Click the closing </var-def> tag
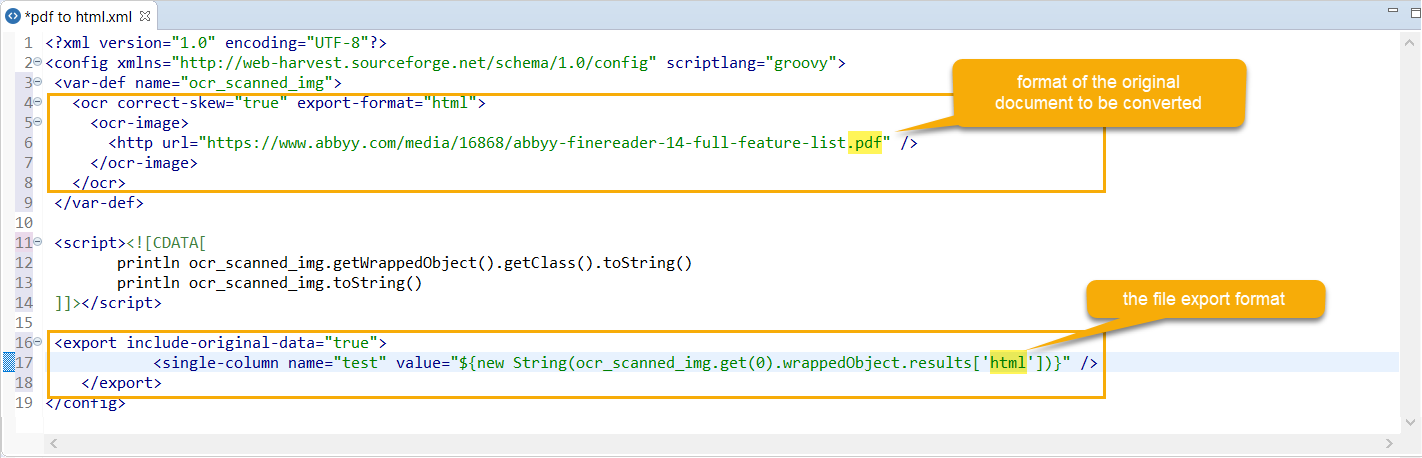 click(99, 203)
